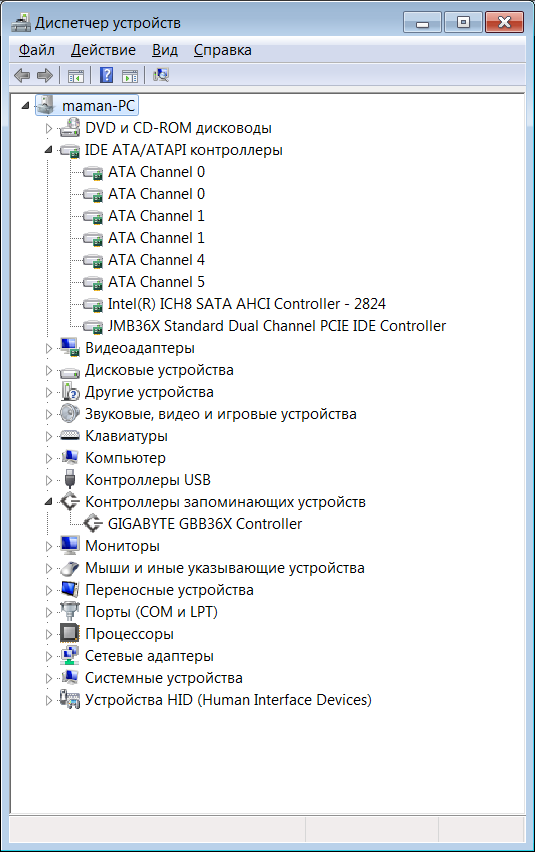Expand the Видеоадаптеры node
This screenshot has height=852, width=535.
48,348
